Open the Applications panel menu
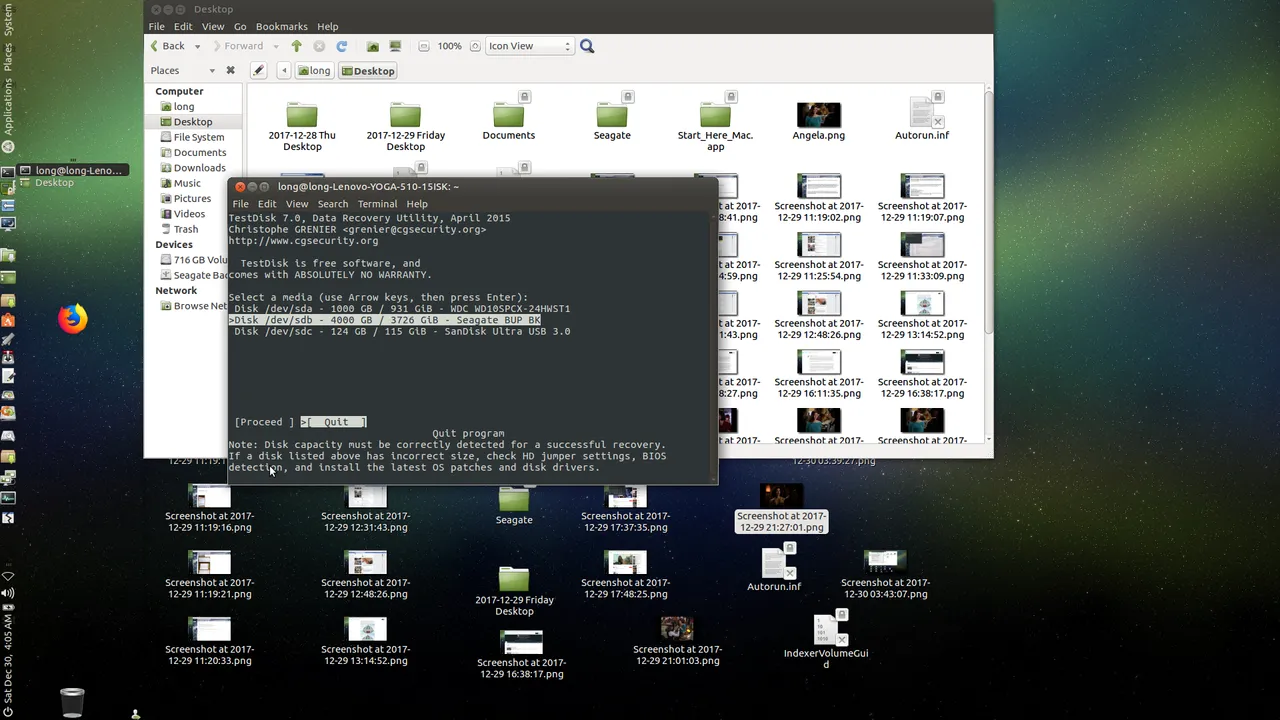This screenshot has height=720, width=1280. point(8,108)
